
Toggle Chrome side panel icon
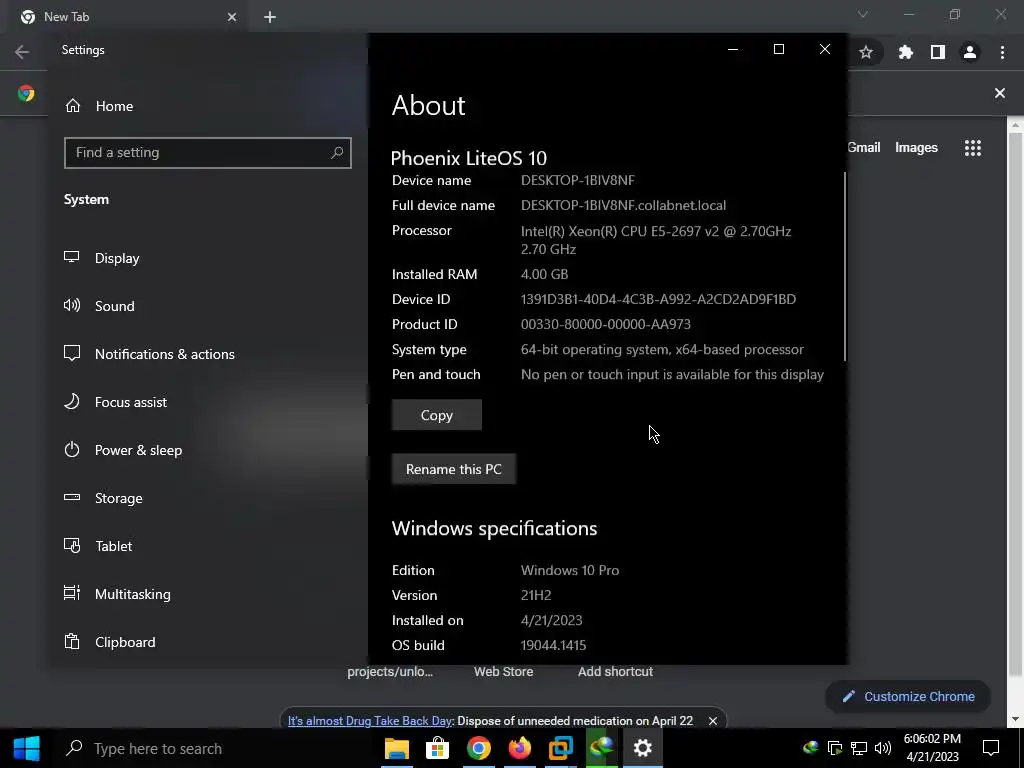point(938,52)
